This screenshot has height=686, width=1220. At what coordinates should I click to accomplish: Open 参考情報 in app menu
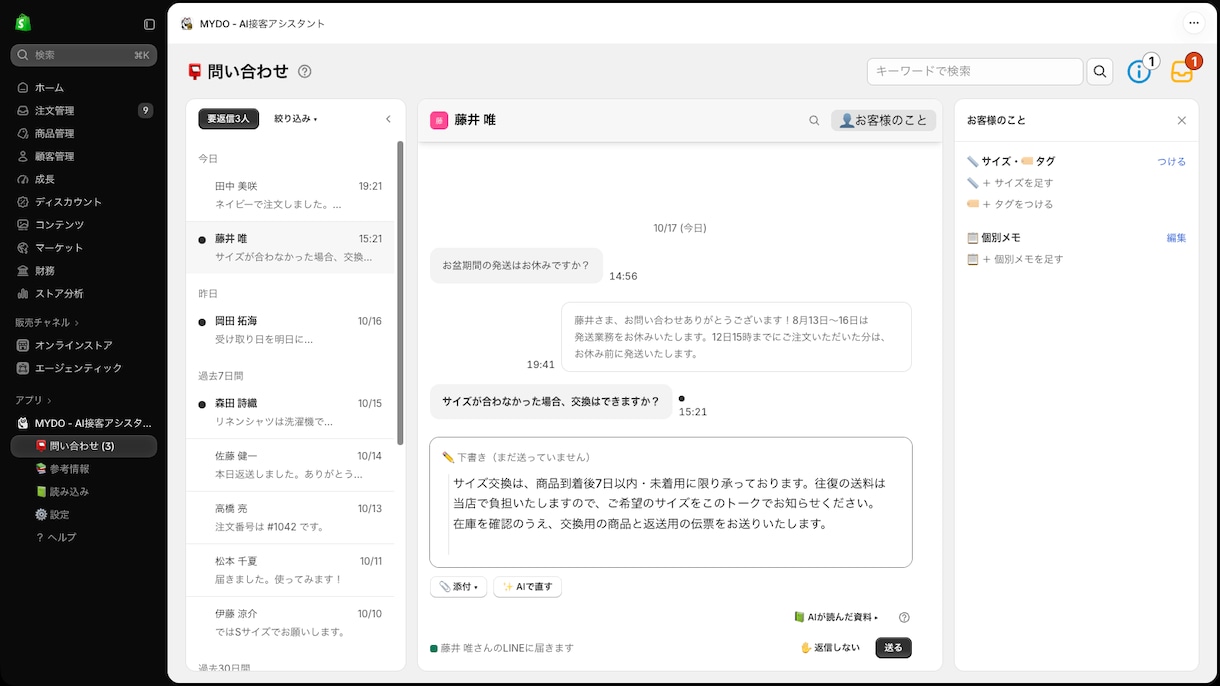click(83, 469)
